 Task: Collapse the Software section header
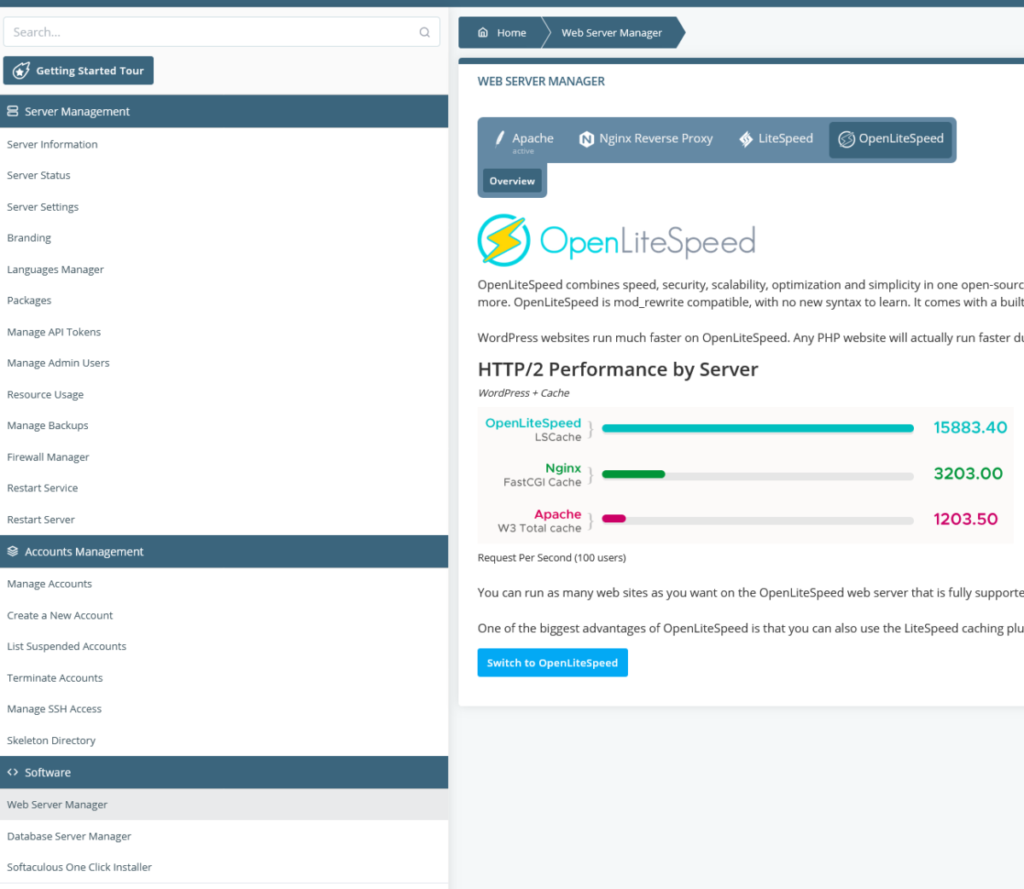[x=224, y=772]
